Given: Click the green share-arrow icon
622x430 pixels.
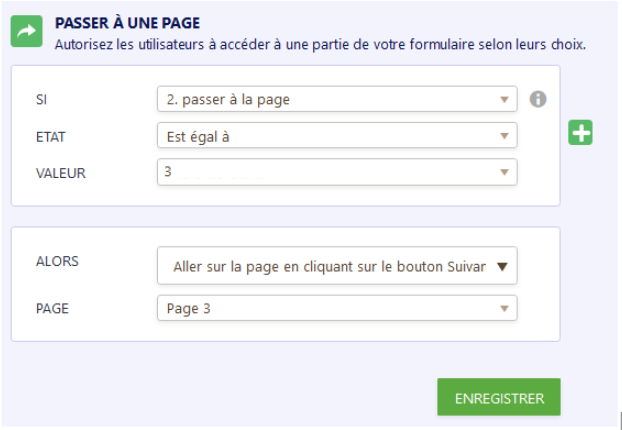Looking at the screenshot, I should point(27,32).
